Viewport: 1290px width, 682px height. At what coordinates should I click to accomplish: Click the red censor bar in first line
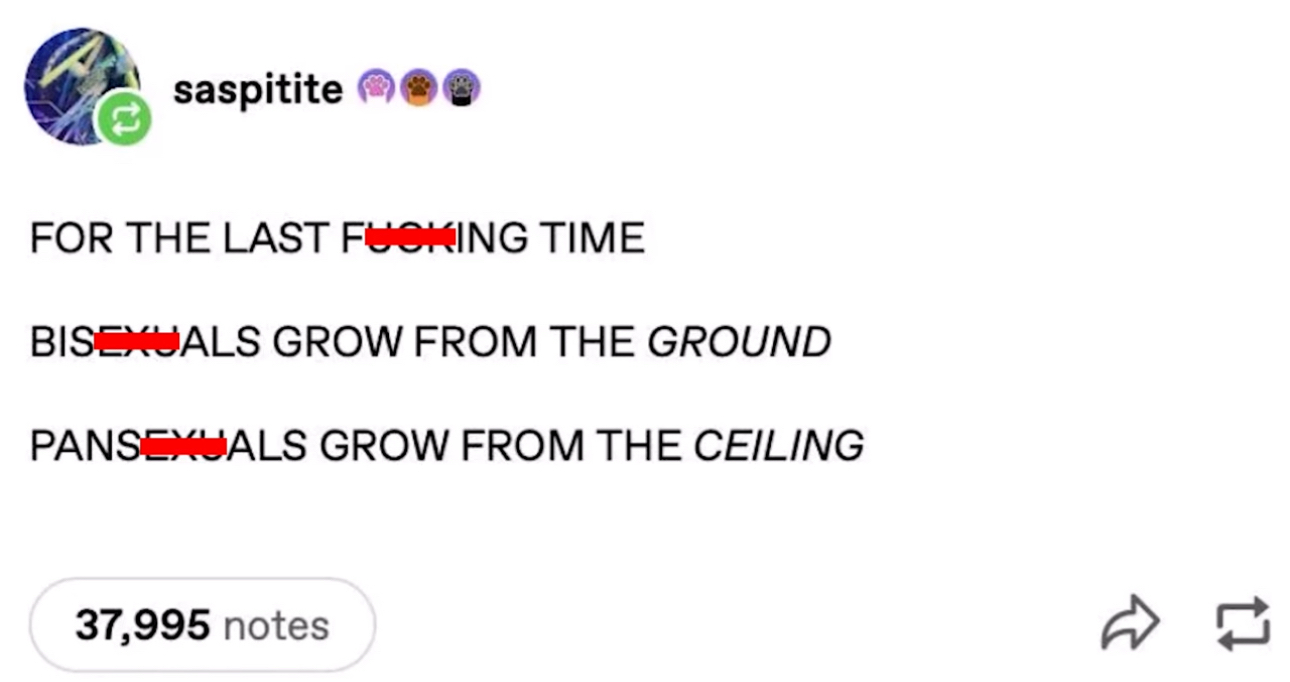click(x=410, y=238)
